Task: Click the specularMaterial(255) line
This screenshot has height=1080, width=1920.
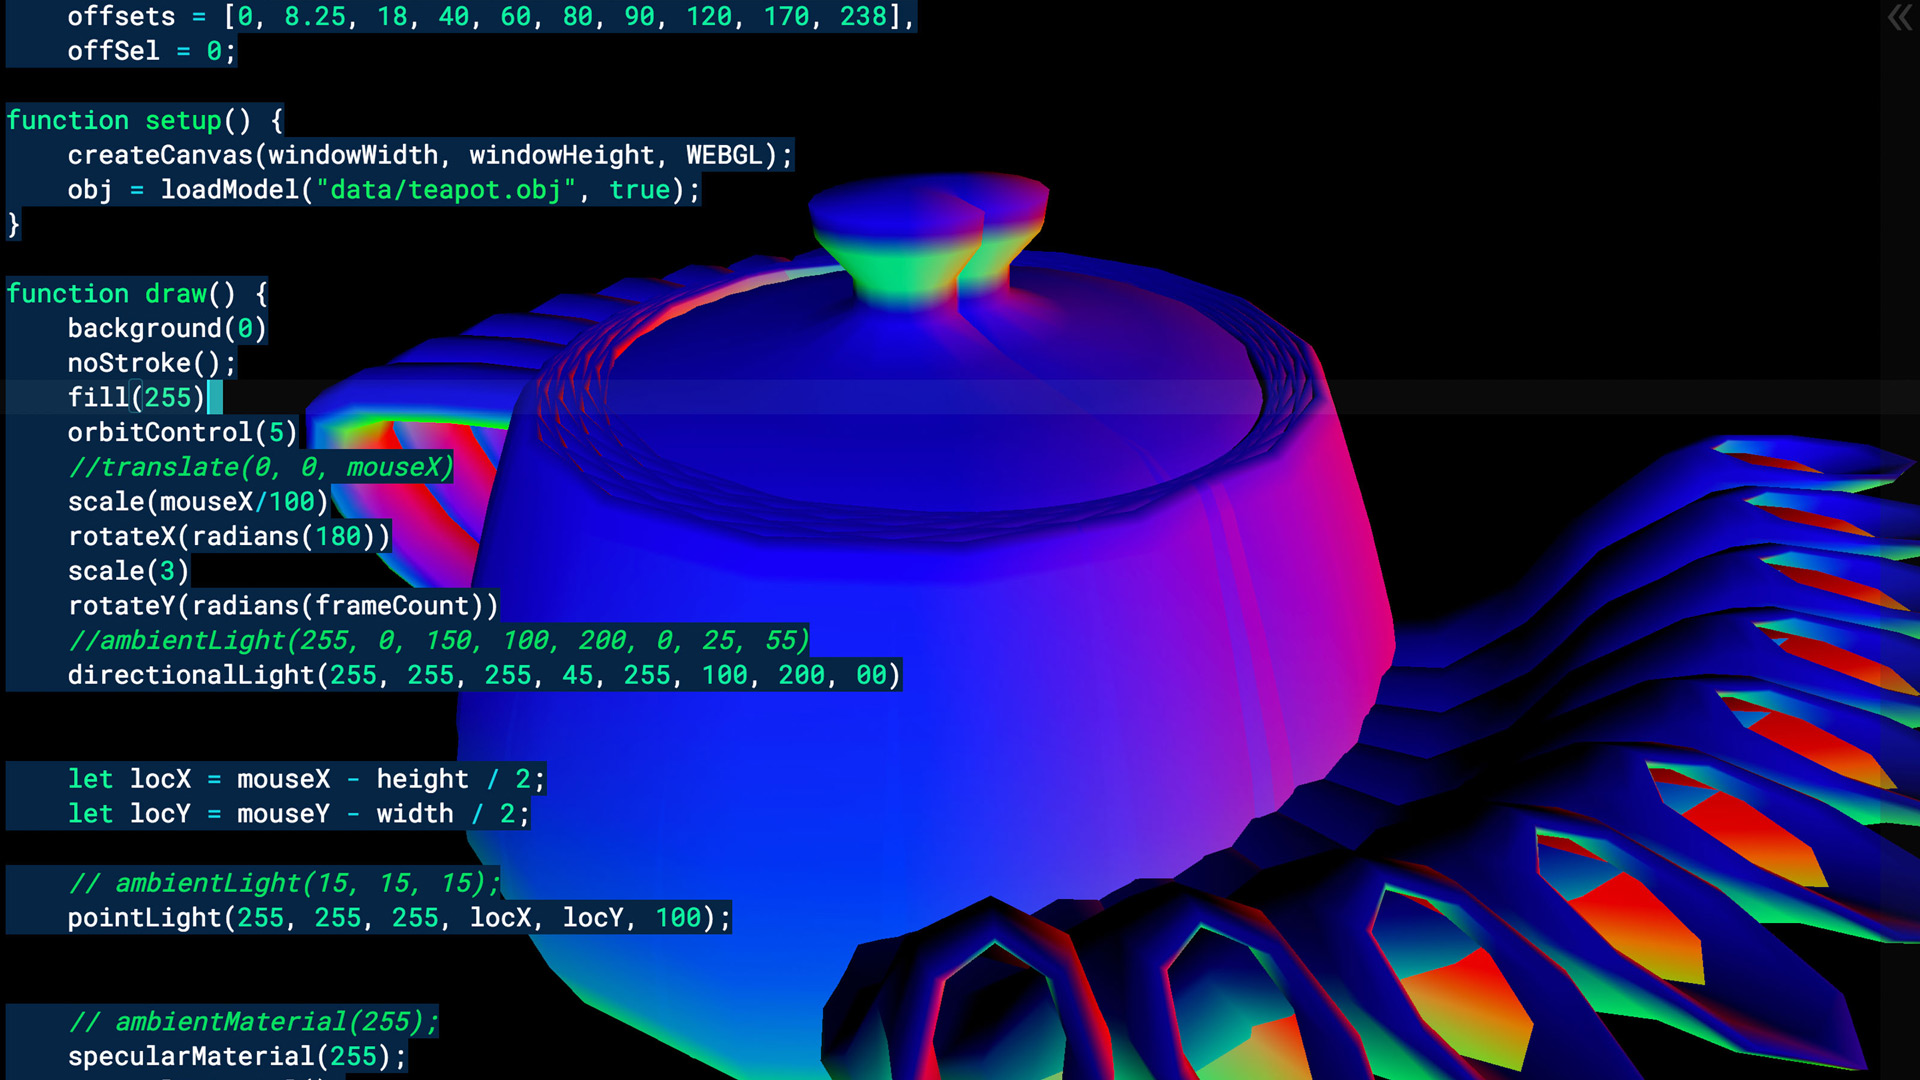Action: 236,1057
